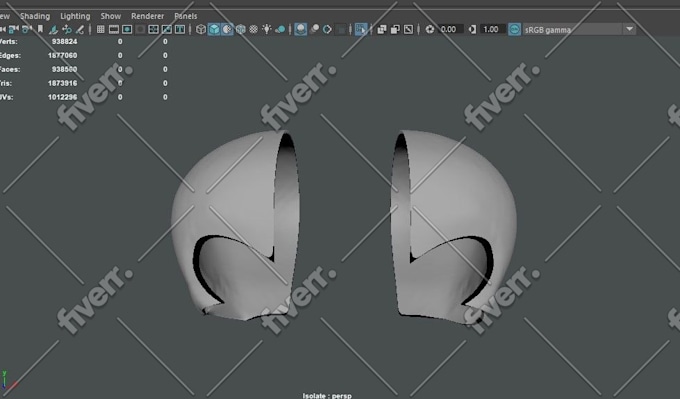This screenshot has height=399, width=680.
Task: Click the dimmed Depth of Field icon
Action: point(341,29)
